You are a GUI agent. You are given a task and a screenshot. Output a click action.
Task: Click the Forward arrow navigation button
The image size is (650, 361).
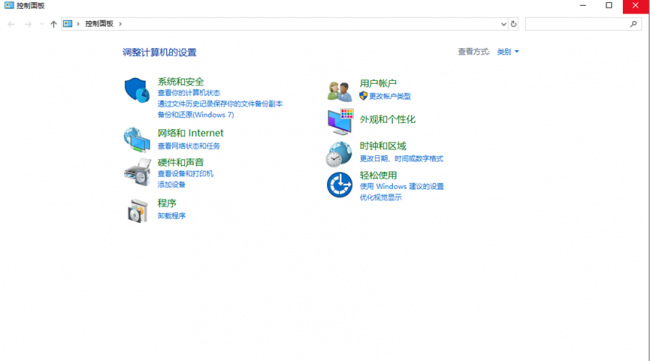coord(28,24)
